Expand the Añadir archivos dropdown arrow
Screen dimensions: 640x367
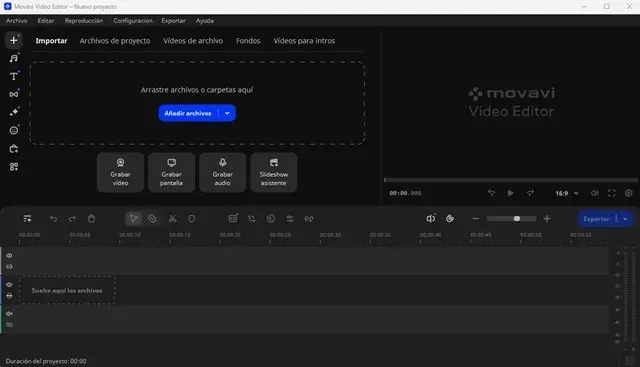pyautogui.click(x=227, y=113)
